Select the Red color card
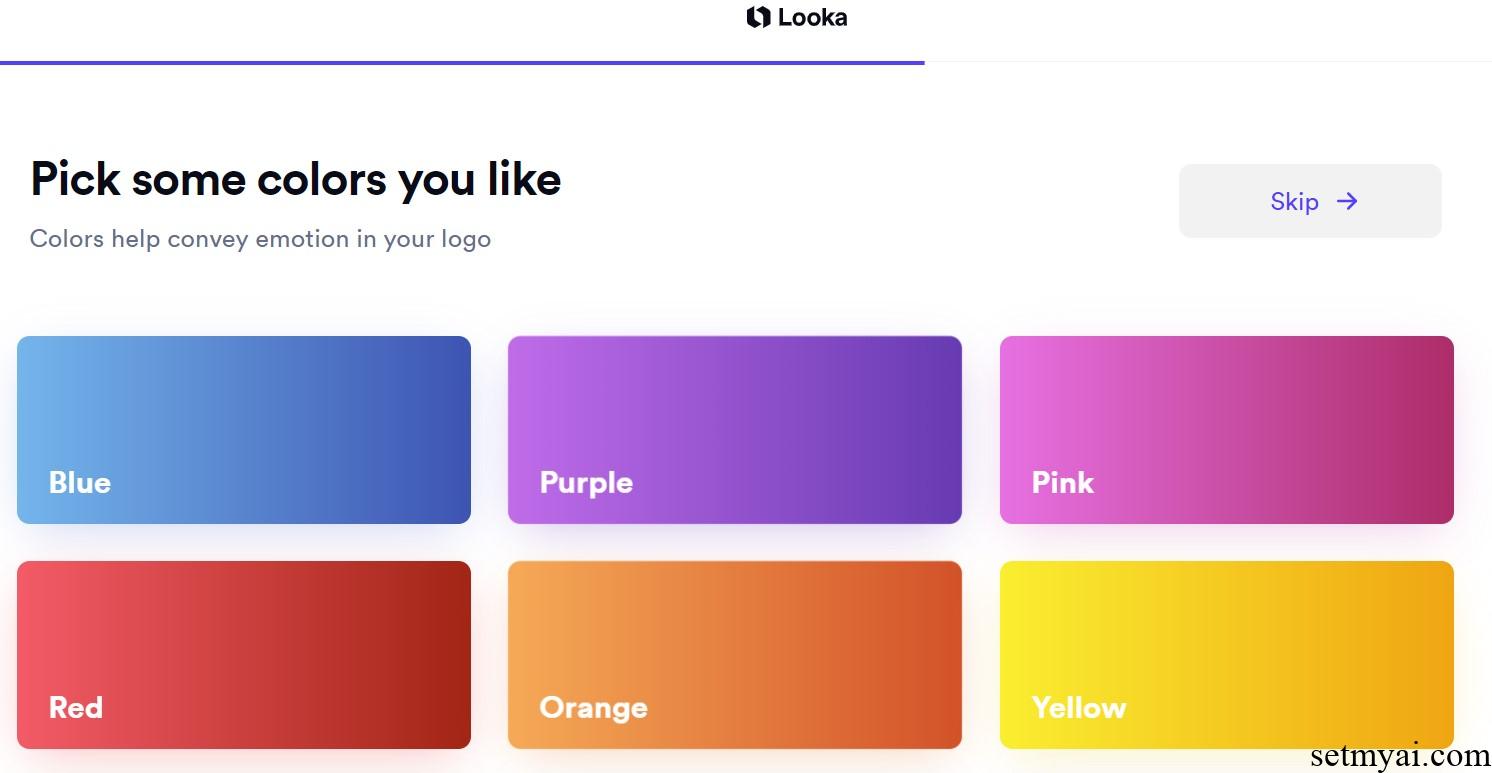The width and height of the screenshot is (1492, 773). point(244,655)
